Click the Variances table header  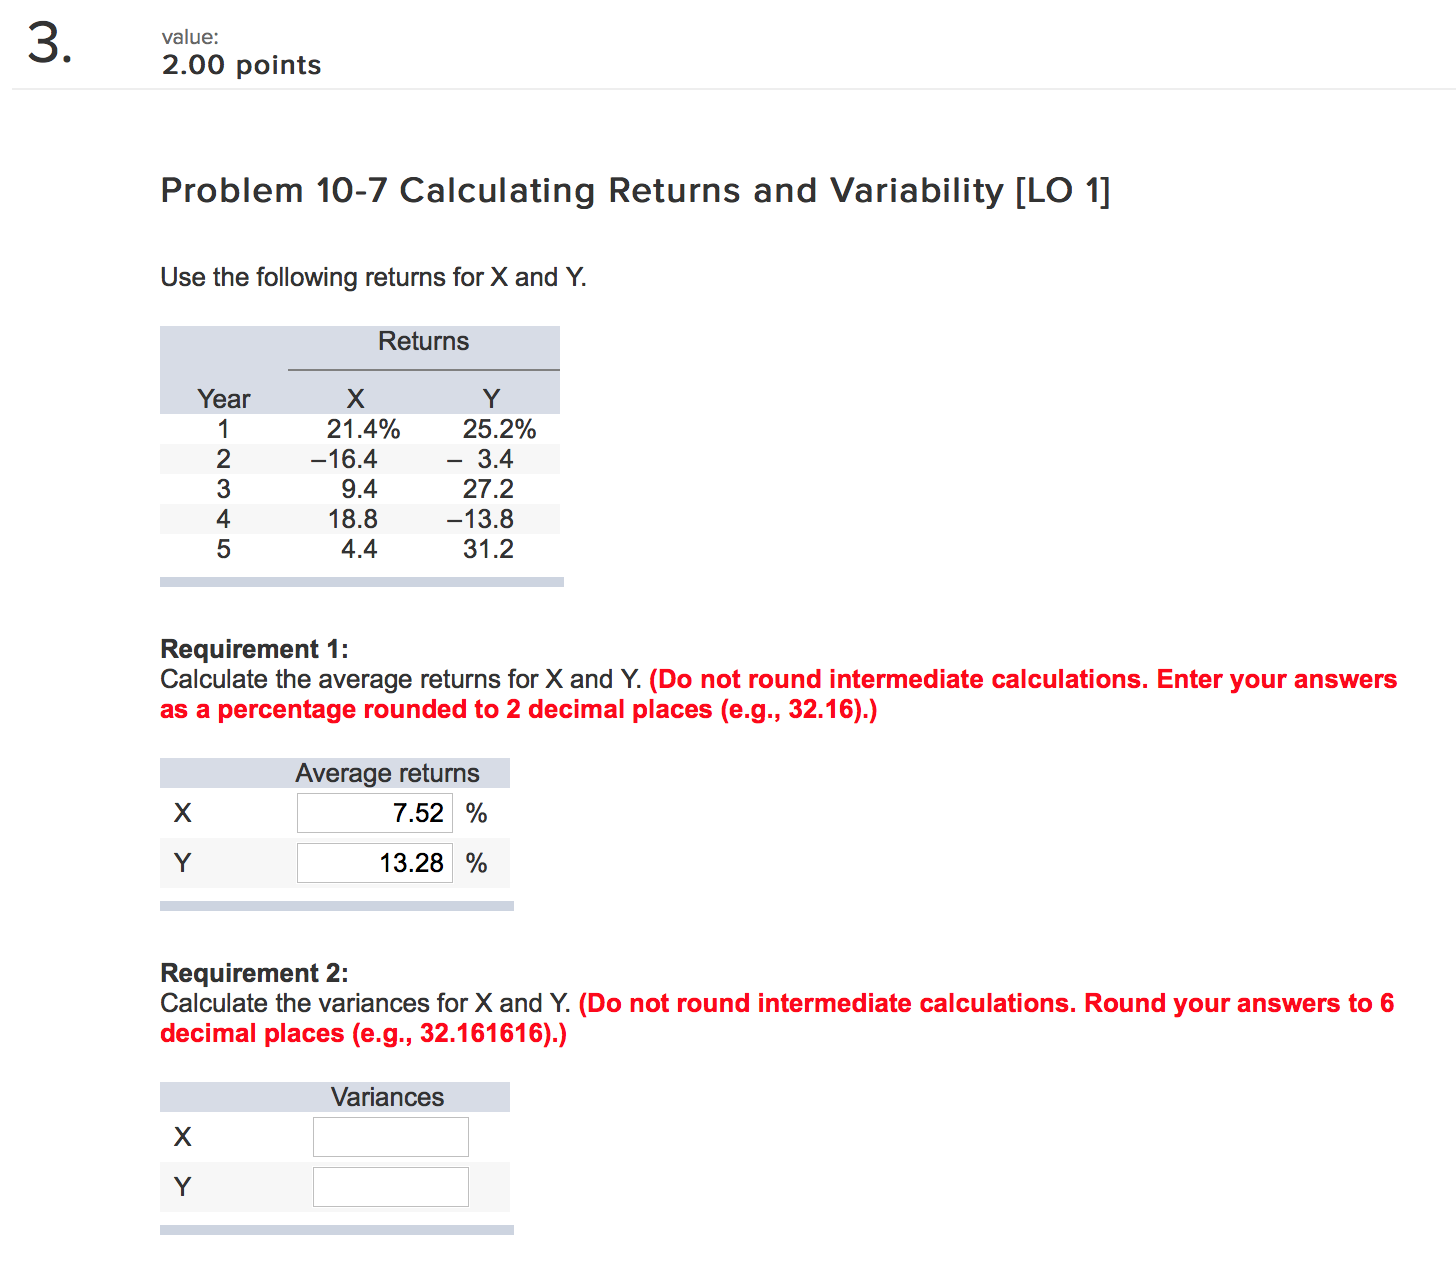[388, 1096]
